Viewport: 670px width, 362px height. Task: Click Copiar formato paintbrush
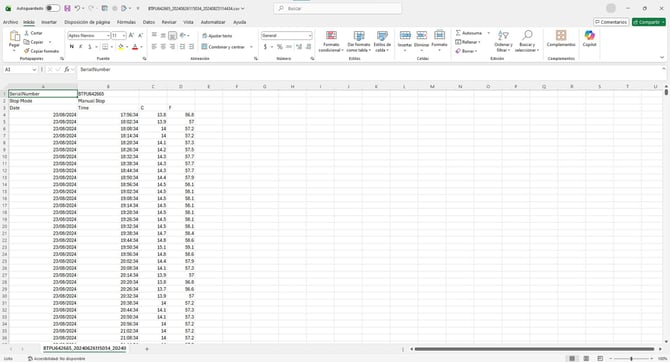(41, 51)
